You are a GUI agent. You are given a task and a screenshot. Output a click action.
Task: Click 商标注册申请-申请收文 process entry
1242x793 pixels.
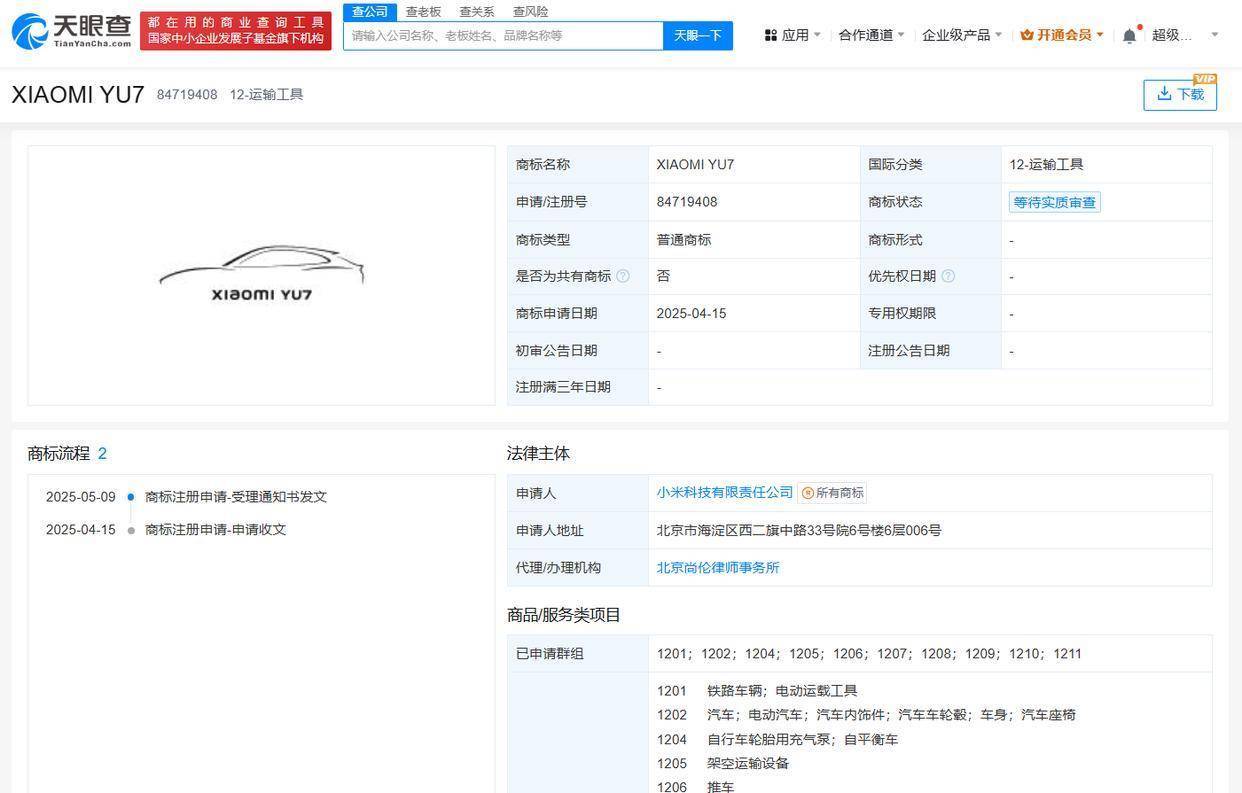point(216,530)
